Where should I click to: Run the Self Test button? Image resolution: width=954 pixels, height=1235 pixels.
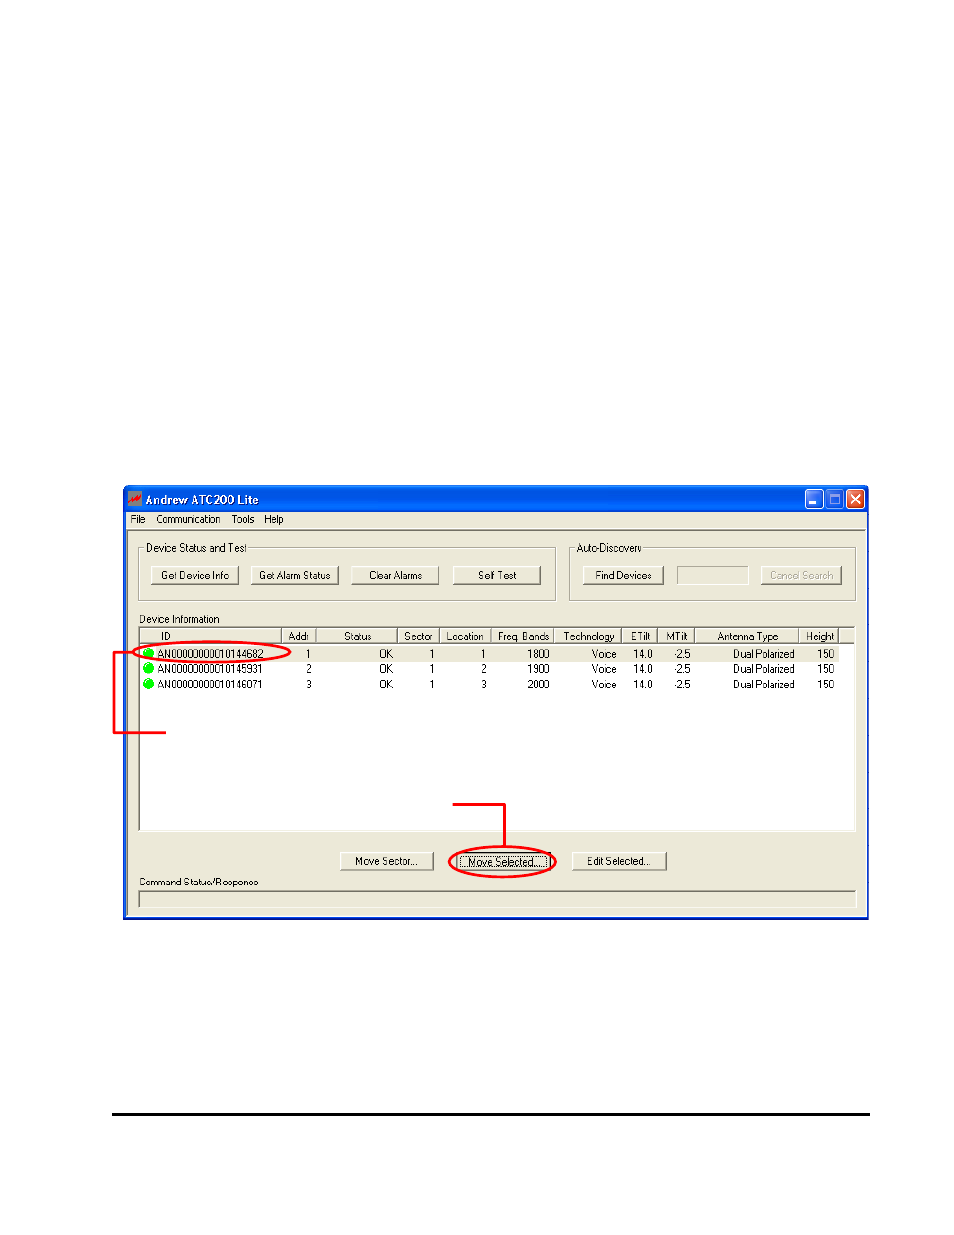coord(497,575)
